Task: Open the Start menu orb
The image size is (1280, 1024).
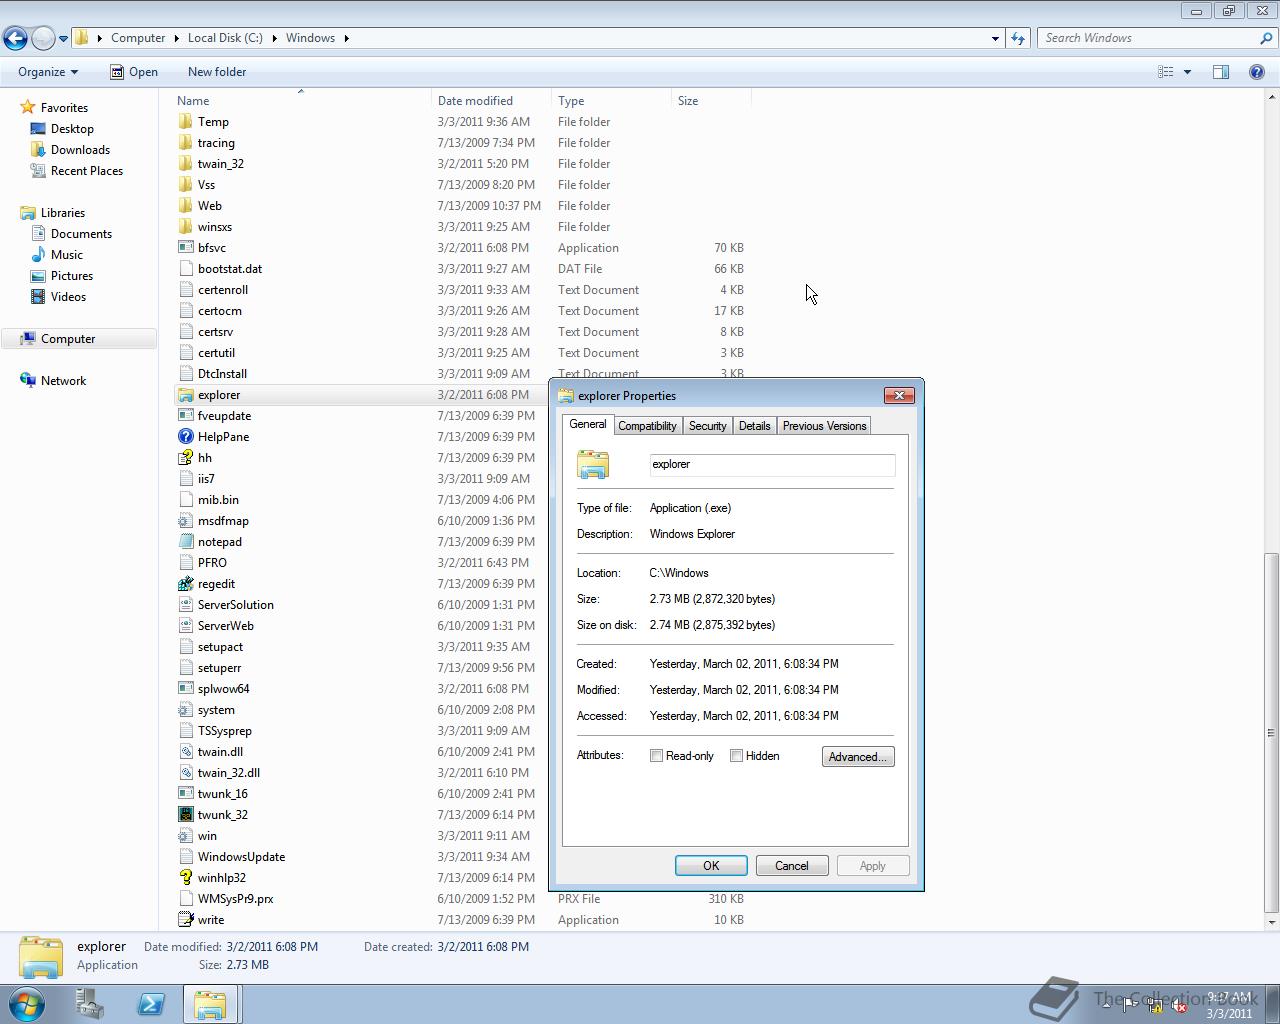Action: click(x=27, y=1004)
